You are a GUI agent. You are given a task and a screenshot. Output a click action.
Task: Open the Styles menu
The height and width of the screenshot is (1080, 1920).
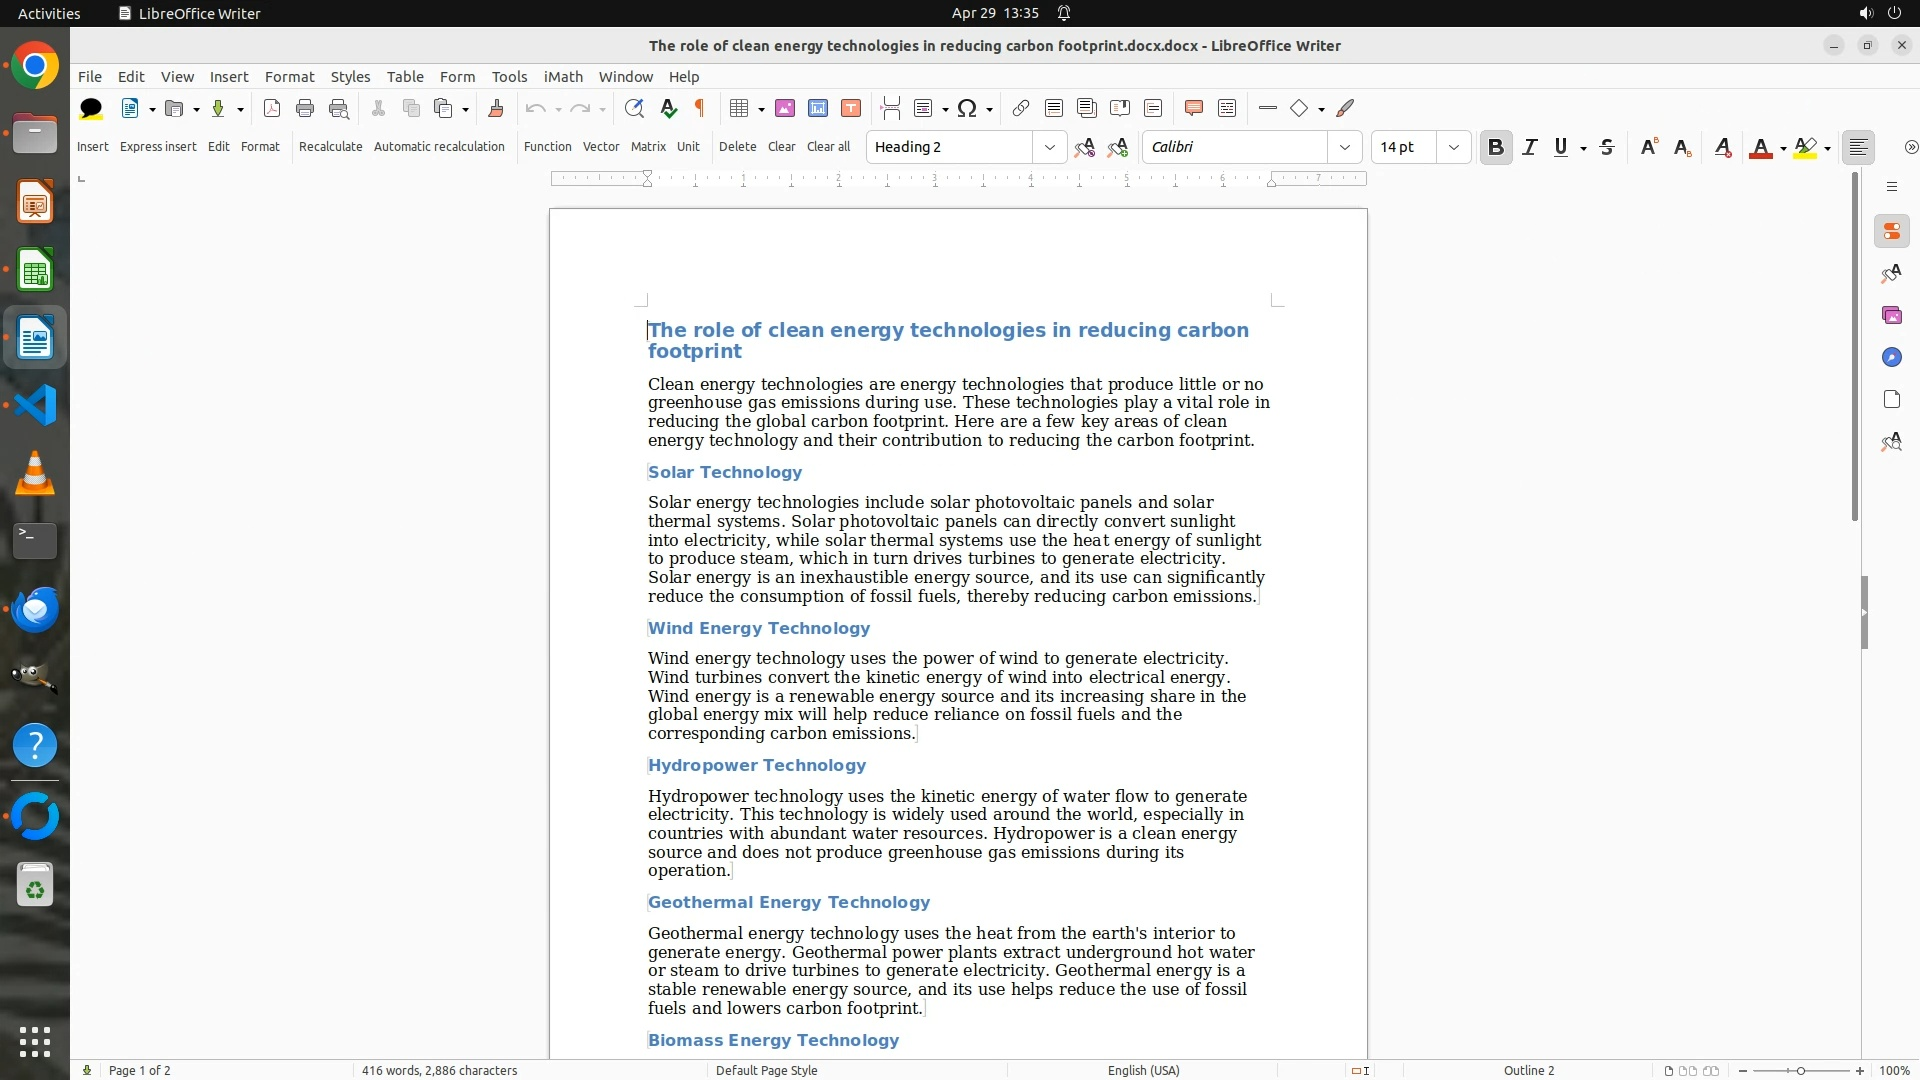(350, 76)
